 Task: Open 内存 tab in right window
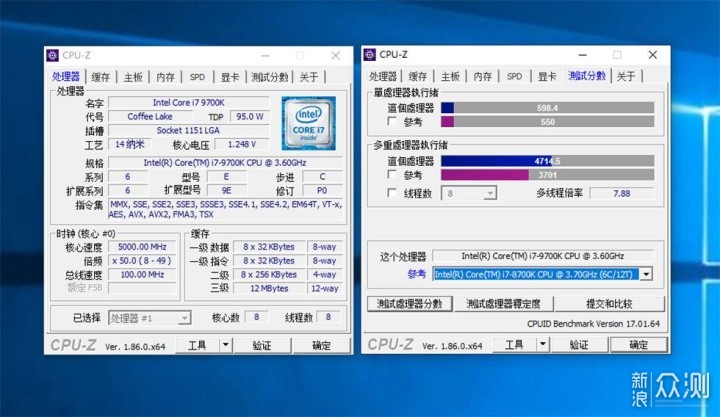click(483, 76)
